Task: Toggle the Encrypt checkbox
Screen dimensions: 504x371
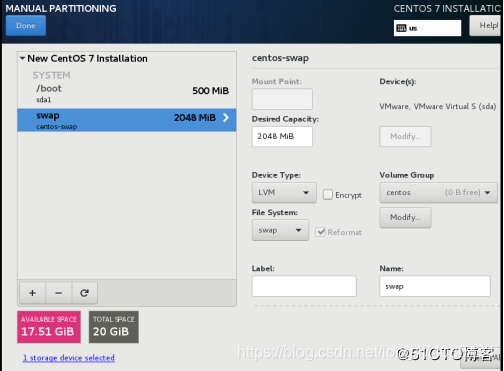Action: (x=328, y=194)
